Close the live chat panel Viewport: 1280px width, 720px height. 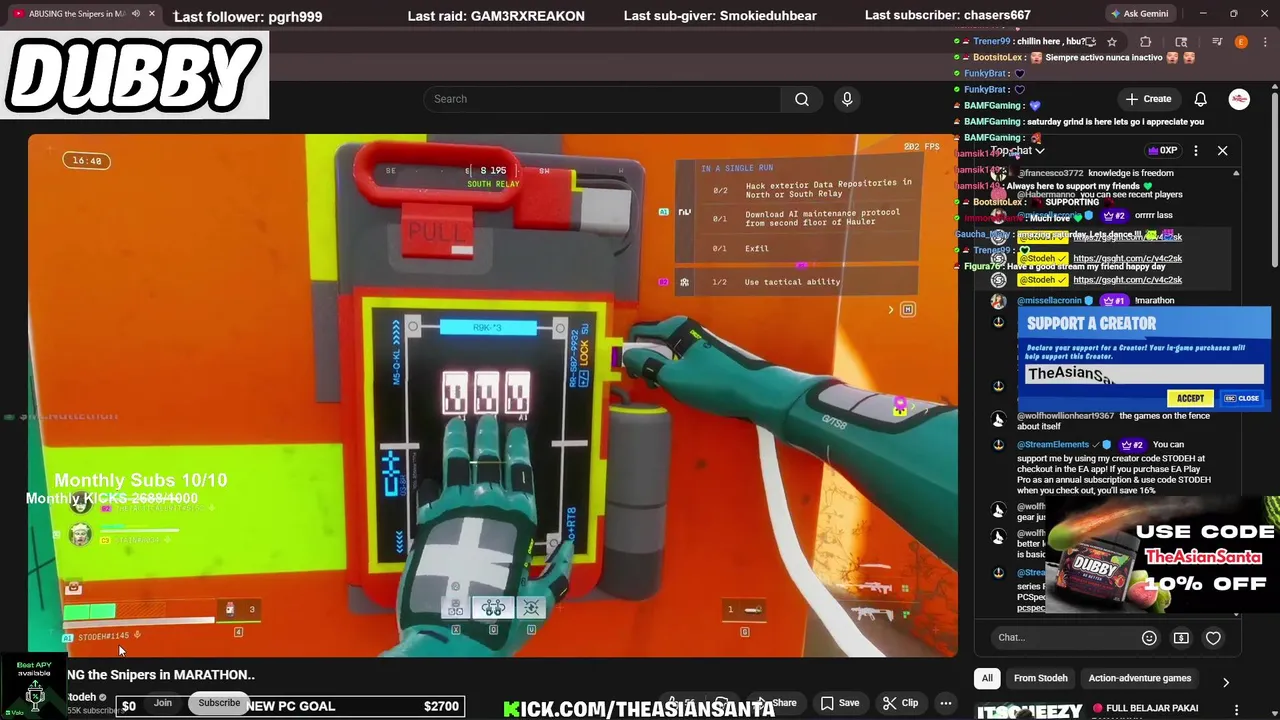[1222, 151]
